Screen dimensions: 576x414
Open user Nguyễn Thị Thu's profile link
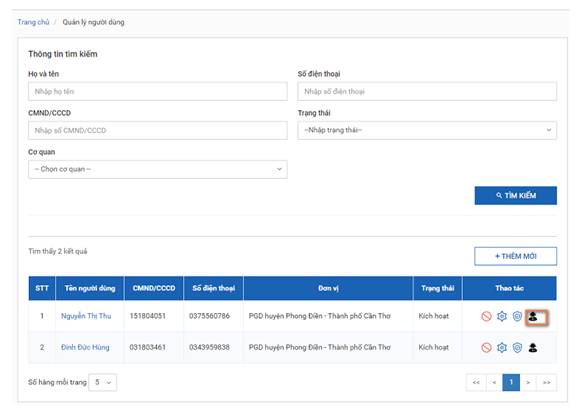pyautogui.click(x=86, y=316)
